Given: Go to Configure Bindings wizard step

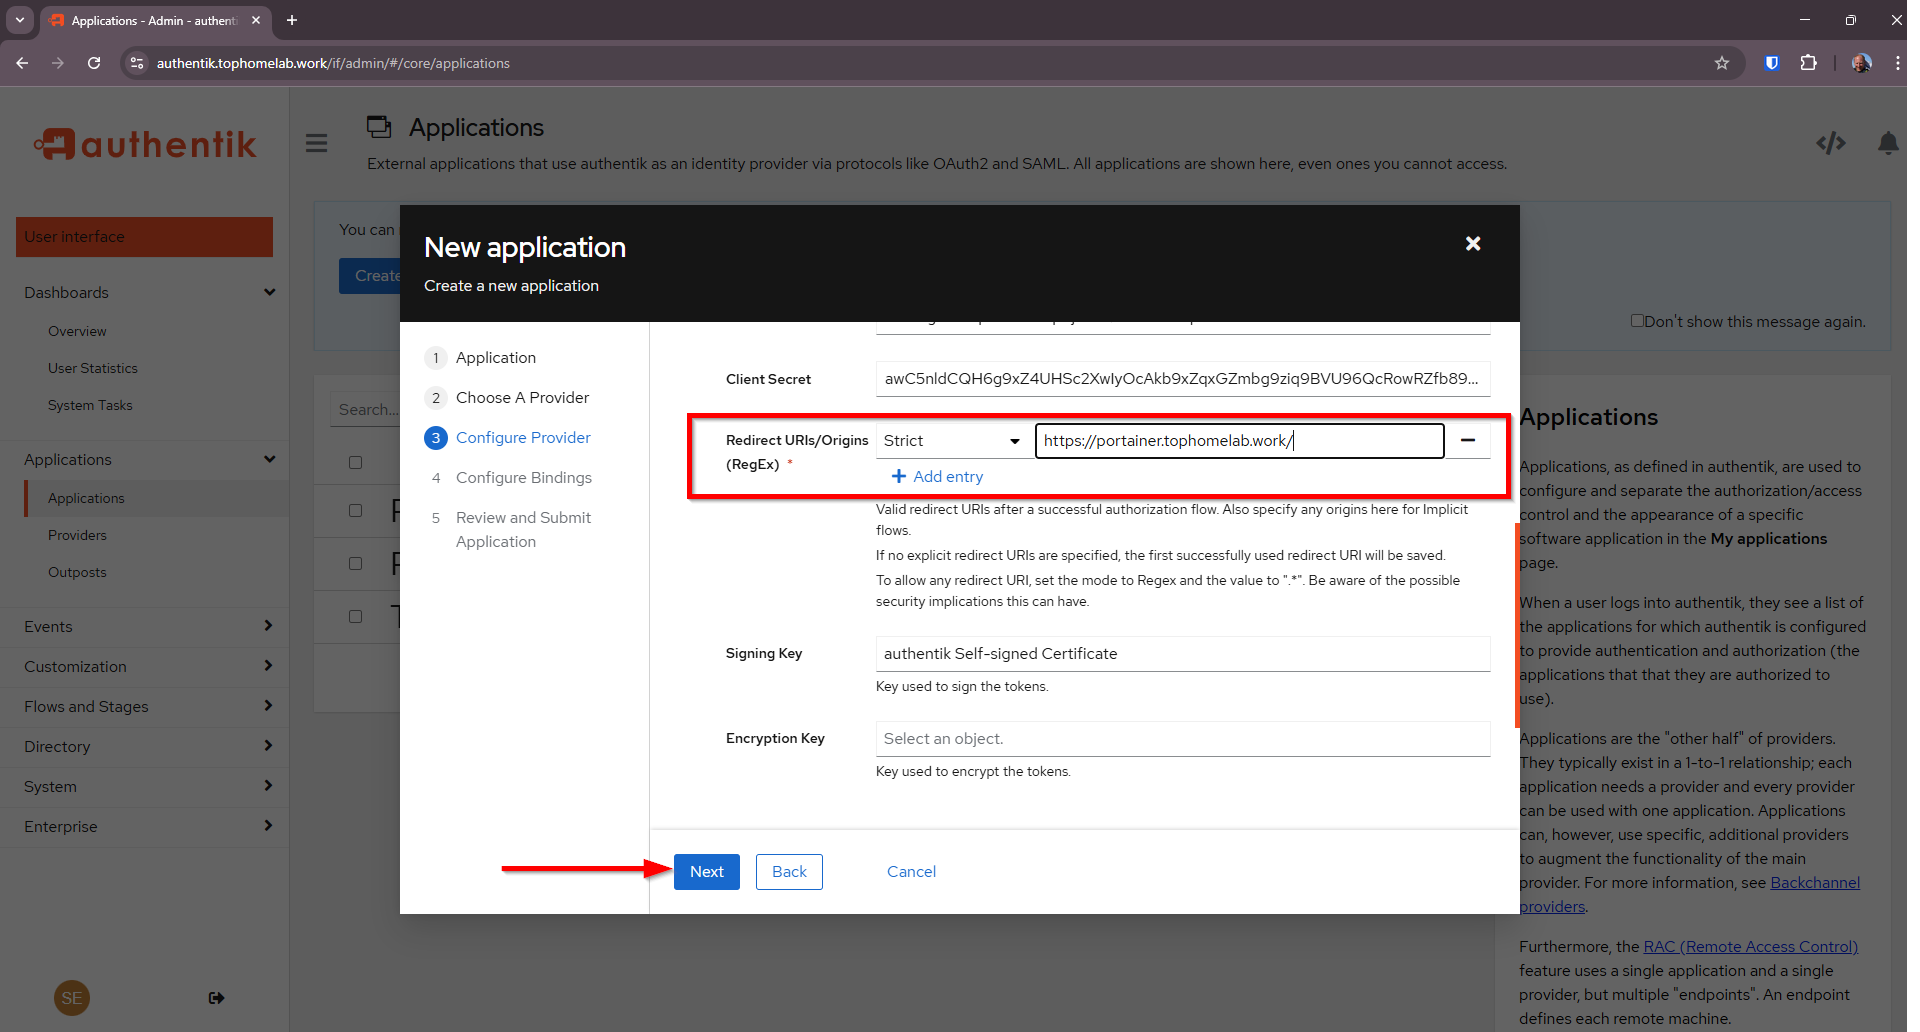Looking at the screenshot, I should (x=523, y=478).
